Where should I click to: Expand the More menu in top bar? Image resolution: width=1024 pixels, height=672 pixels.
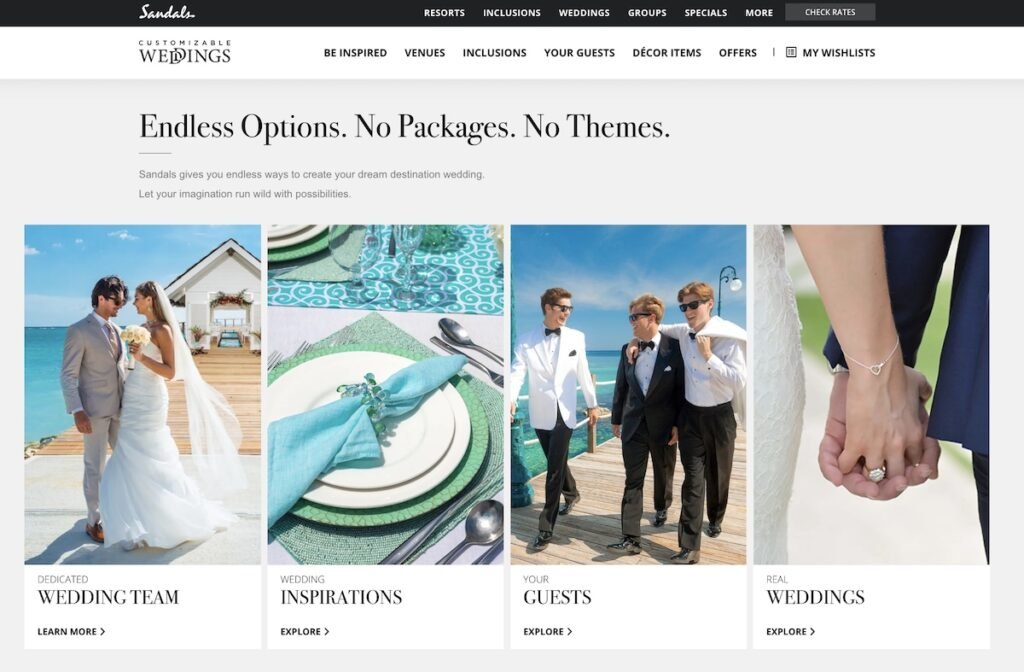(759, 12)
